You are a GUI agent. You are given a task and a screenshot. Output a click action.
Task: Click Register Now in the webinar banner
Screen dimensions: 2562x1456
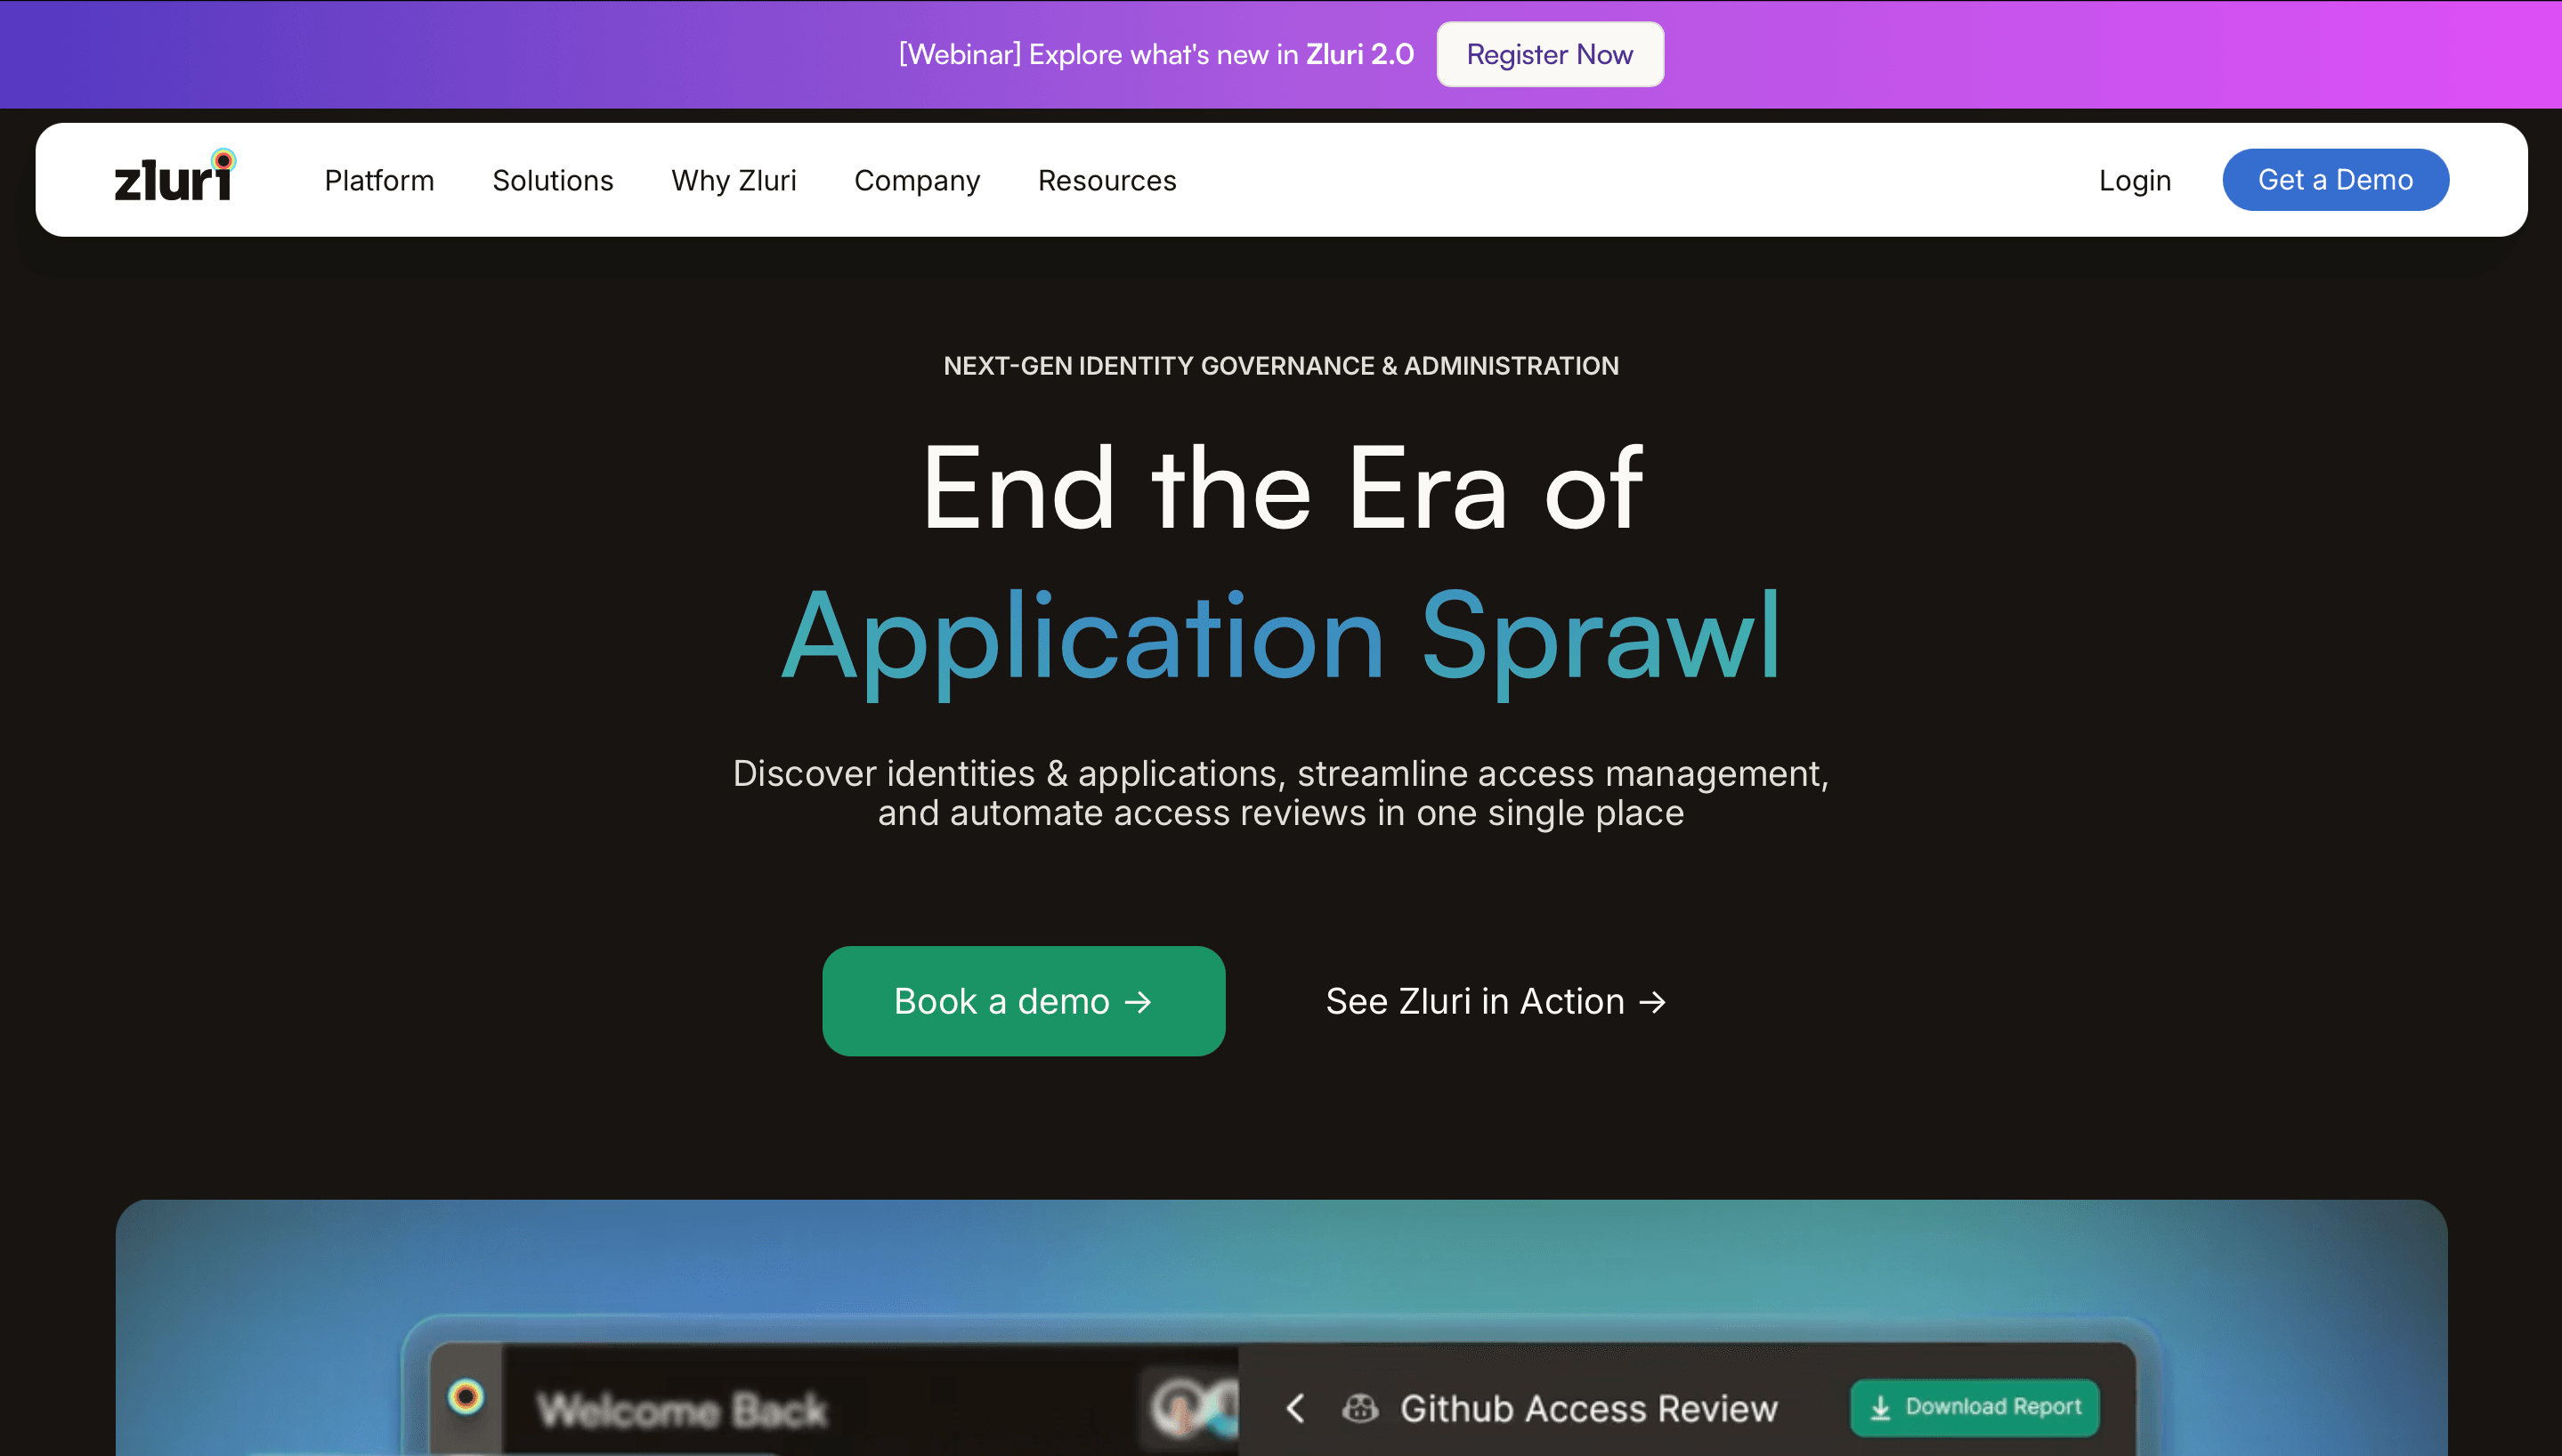(1549, 54)
